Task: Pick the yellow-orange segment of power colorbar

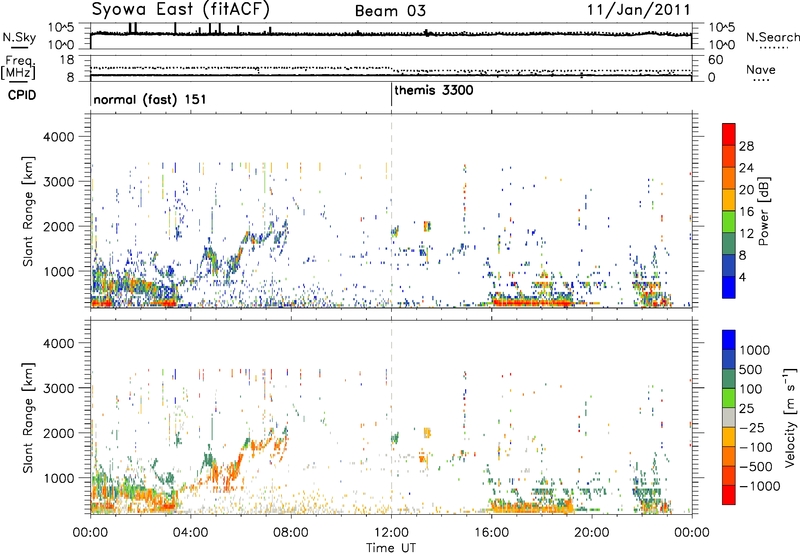Action: point(729,200)
